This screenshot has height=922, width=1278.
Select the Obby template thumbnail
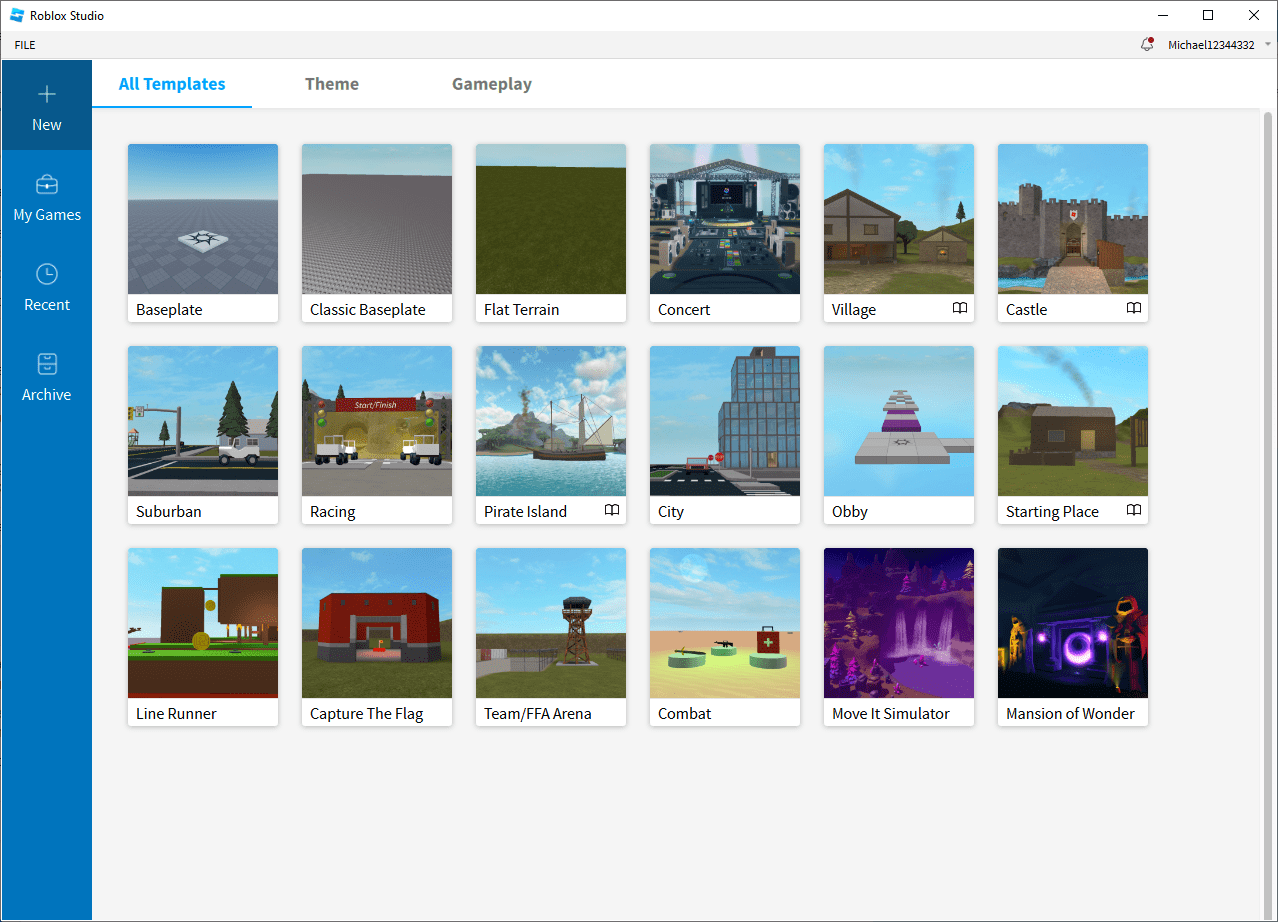(x=899, y=421)
